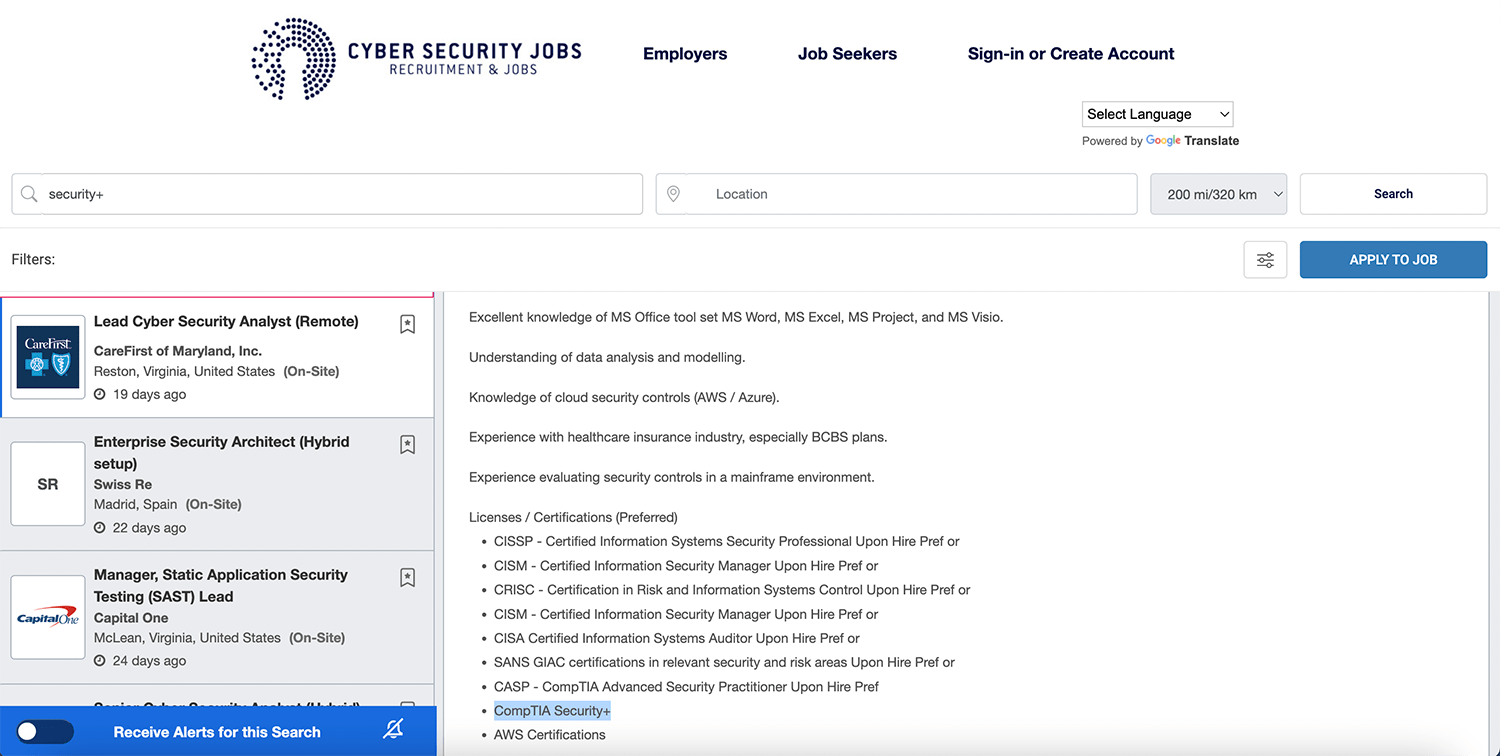Screen dimensions: 1500x756
Task: Click the 19 days ago timestamp
Action: (149, 394)
